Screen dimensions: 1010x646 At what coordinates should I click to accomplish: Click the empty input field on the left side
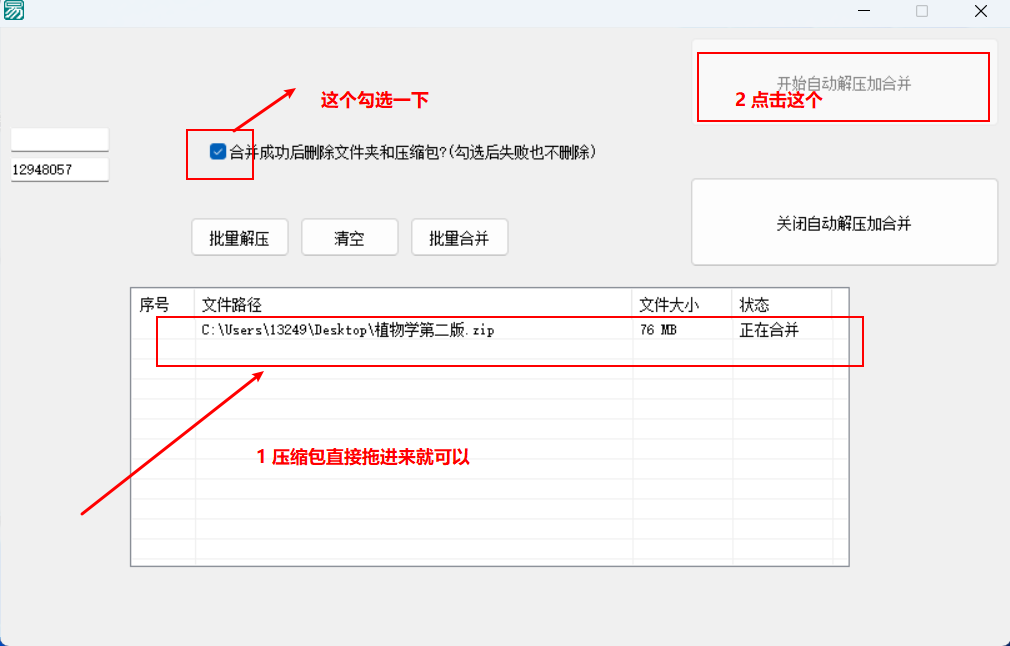59,139
